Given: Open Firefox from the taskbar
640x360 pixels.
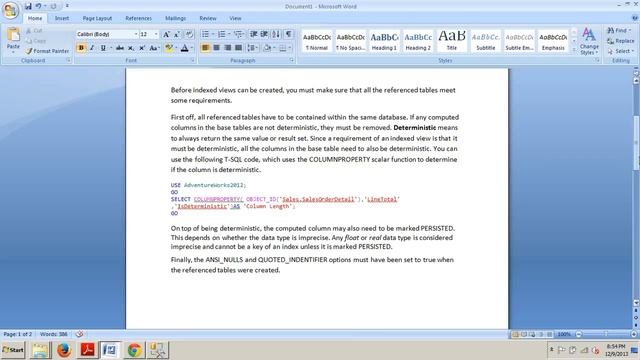Looking at the screenshot, I should 64,350.
